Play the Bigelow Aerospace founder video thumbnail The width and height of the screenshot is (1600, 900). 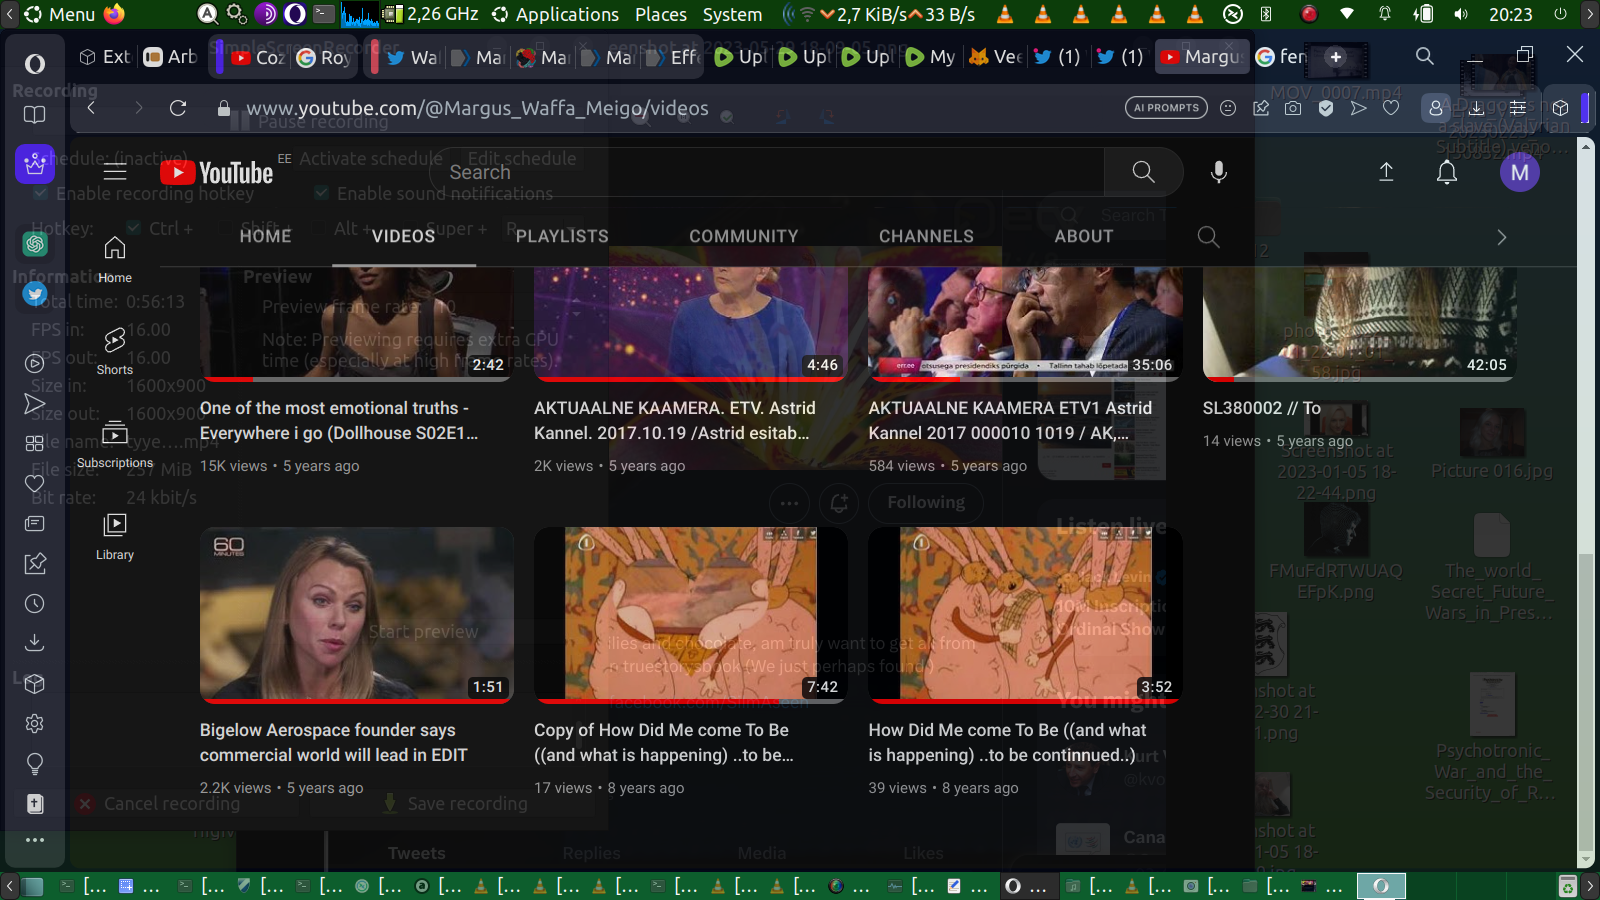pyautogui.click(x=357, y=614)
